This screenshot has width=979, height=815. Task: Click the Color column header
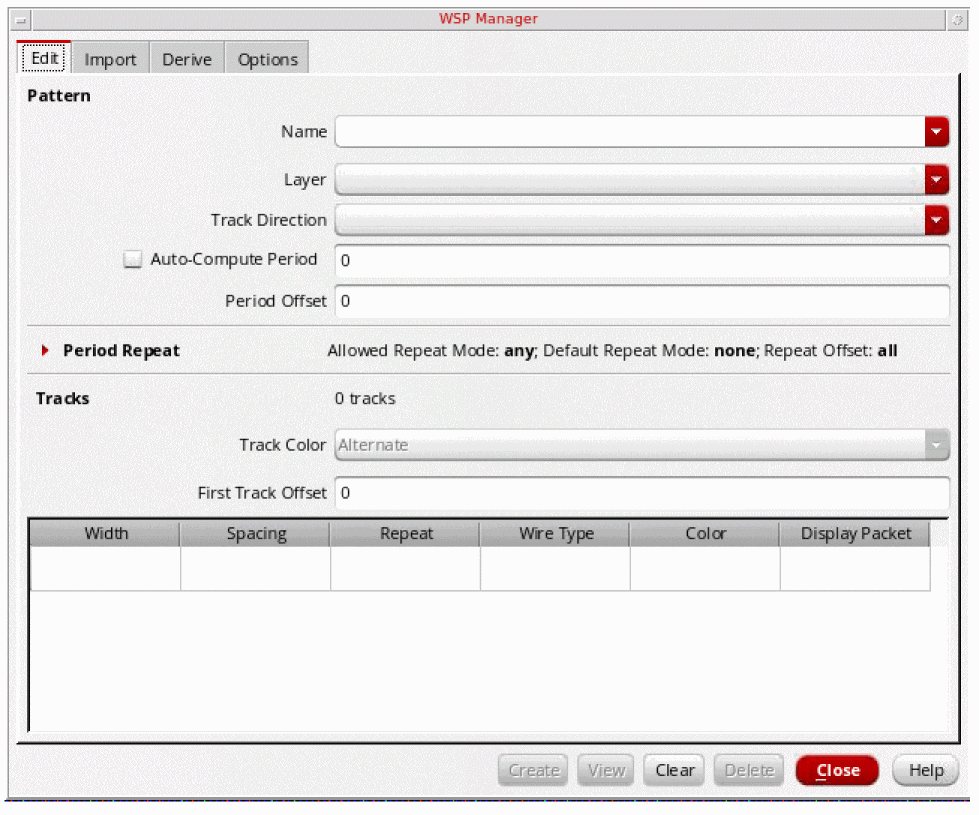pyautogui.click(x=705, y=533)
